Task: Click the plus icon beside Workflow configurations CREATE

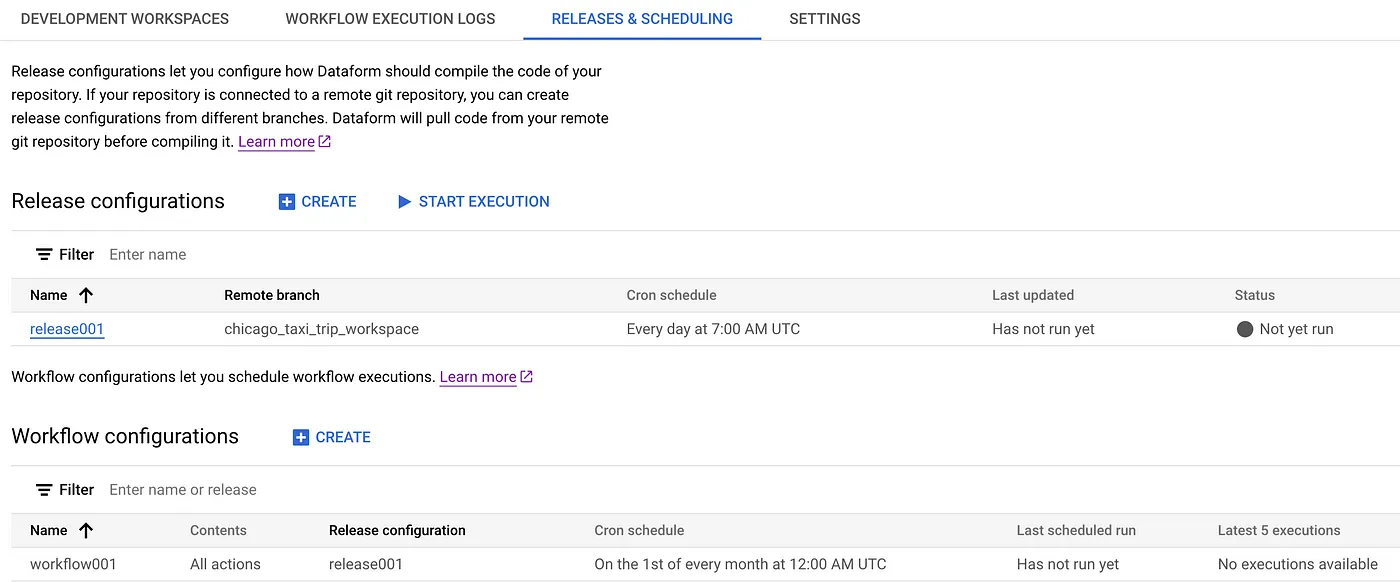Action: (x=300, y=438)
